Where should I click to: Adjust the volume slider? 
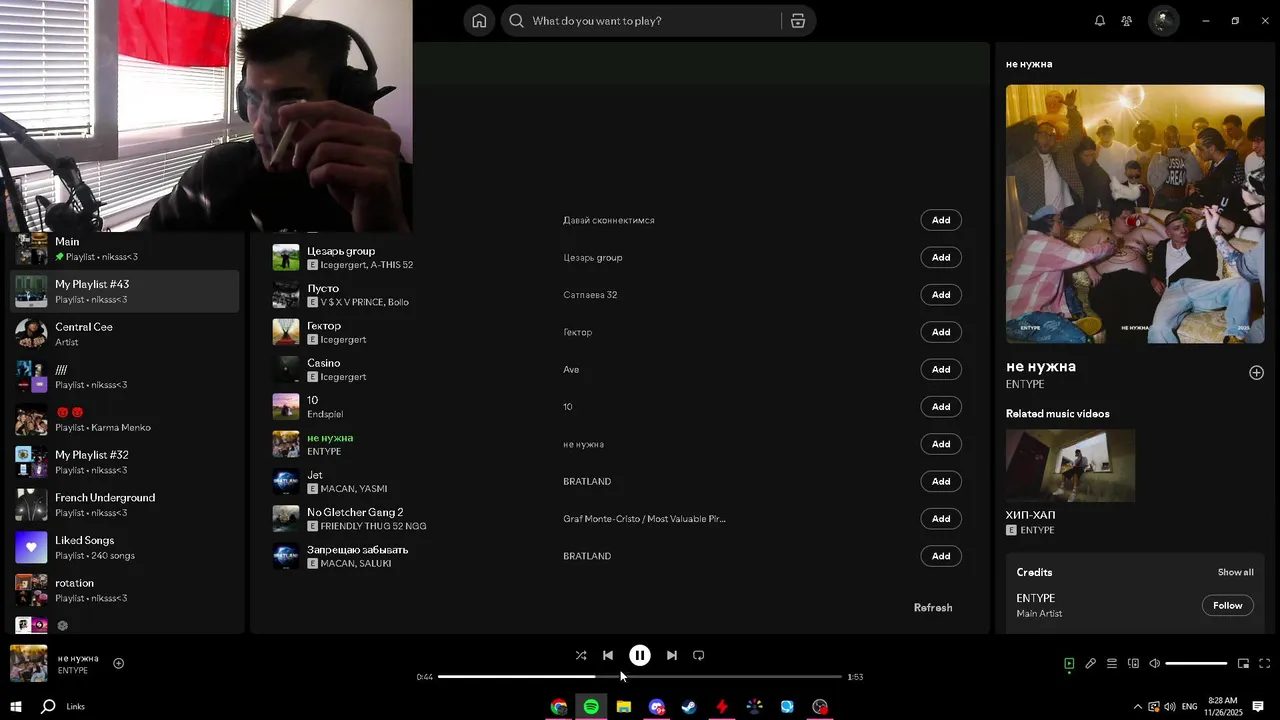[x=1196, y=664]
